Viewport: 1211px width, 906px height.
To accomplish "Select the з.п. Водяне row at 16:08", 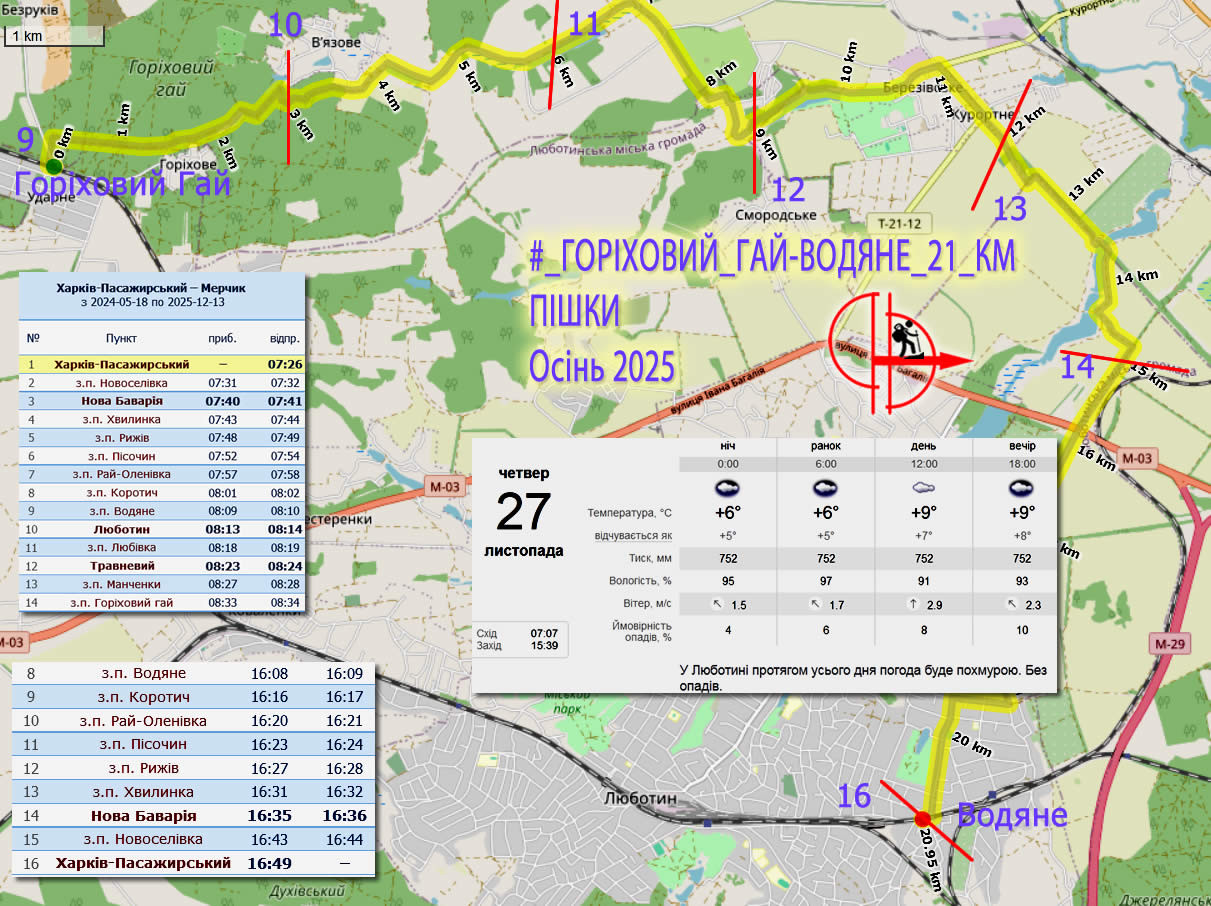I will [194, 673].
